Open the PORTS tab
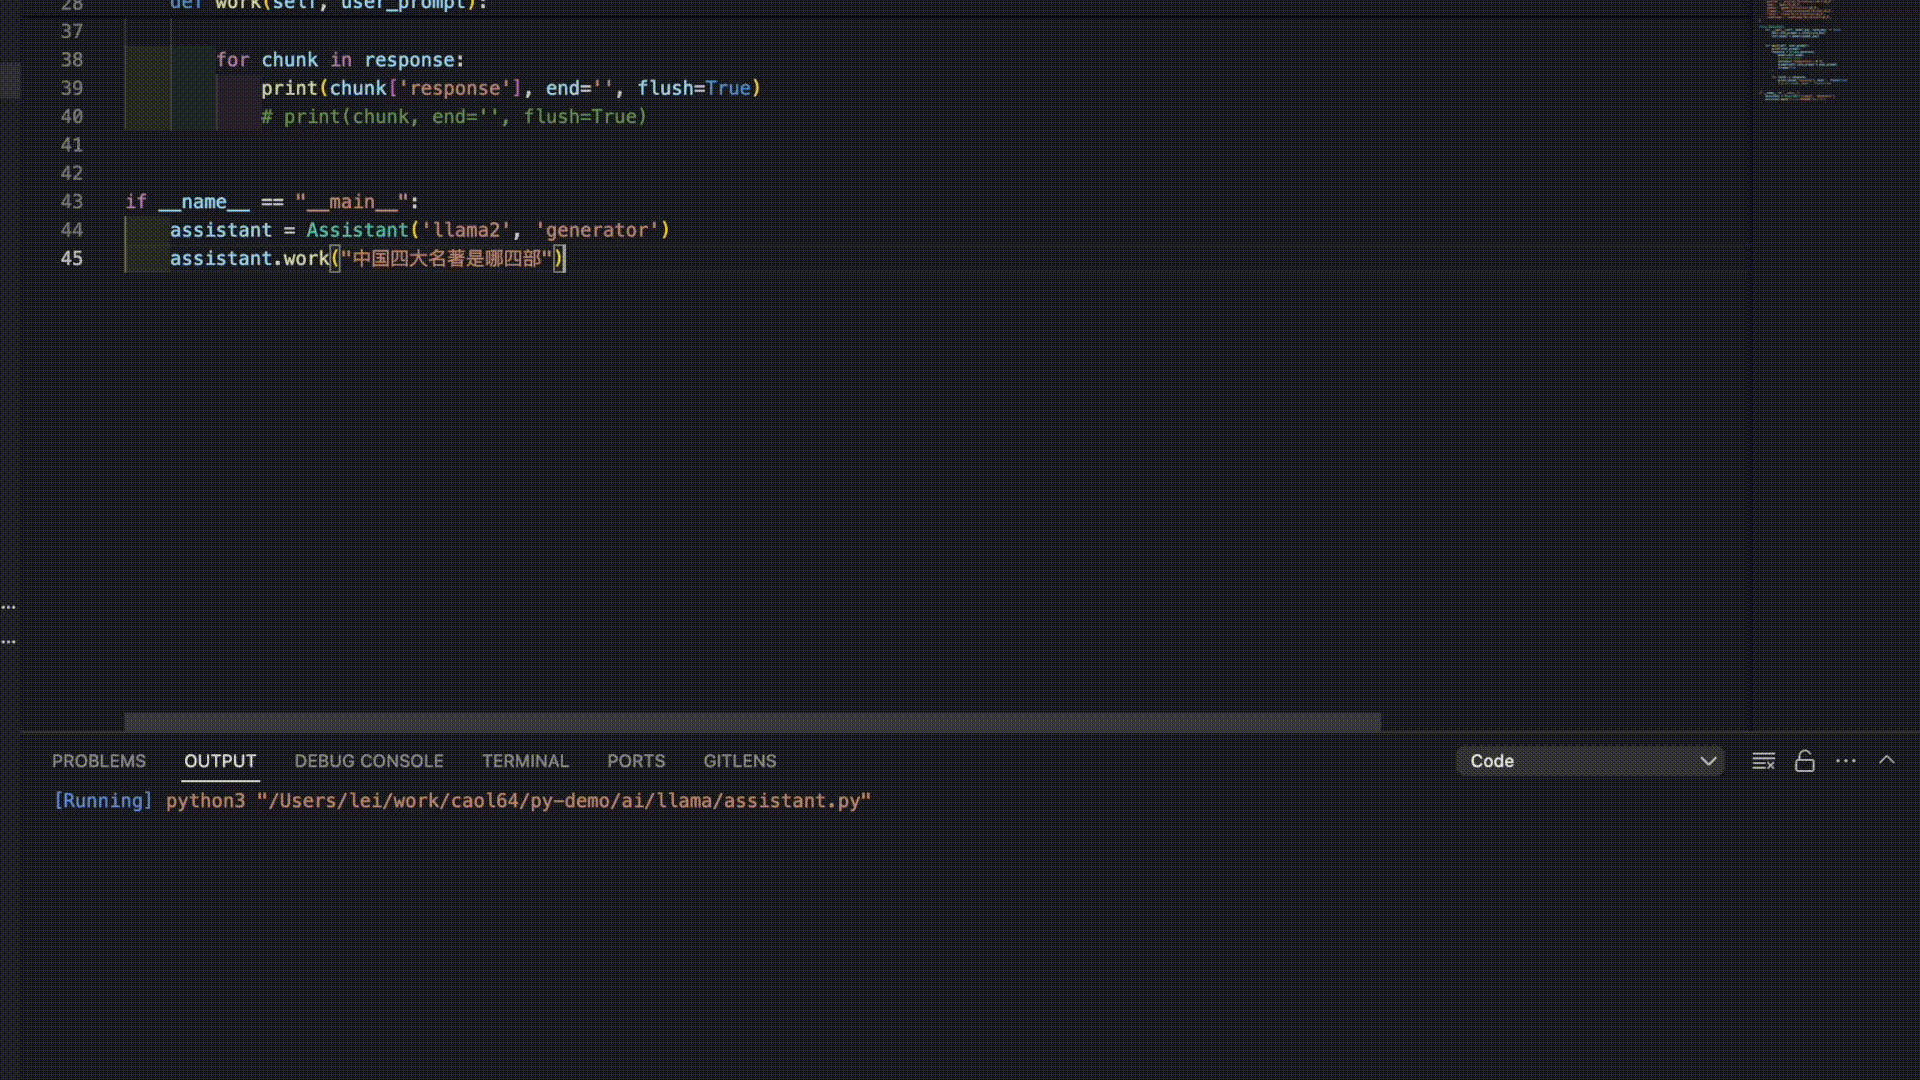 point(635,761)
